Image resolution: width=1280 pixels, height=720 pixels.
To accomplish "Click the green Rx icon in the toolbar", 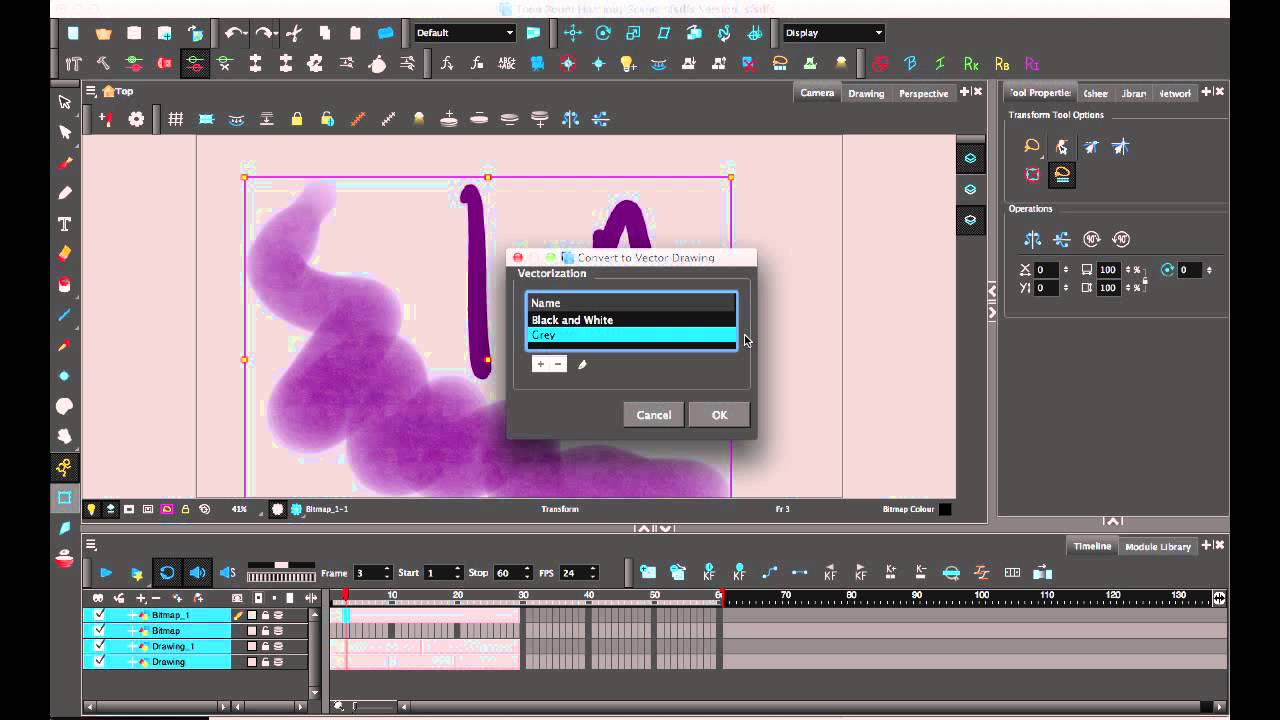I will pyautogui.click(x=971, y=64).
